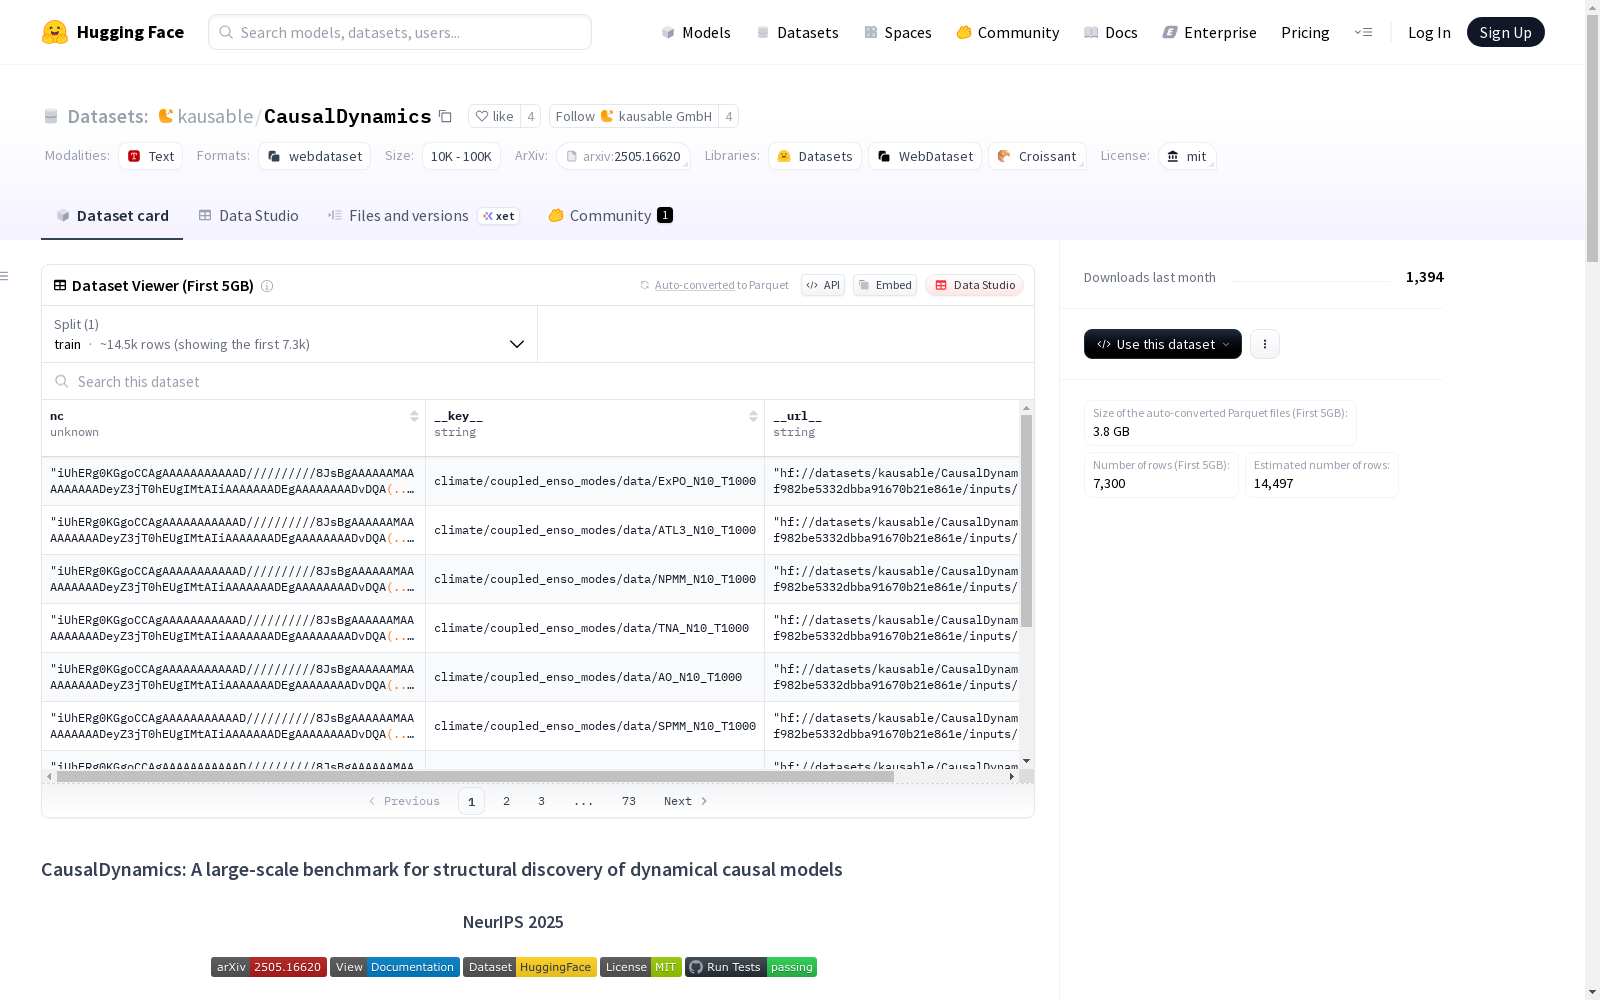
Task: Open the Datasets page in navbar
Action: coord(797,32)
